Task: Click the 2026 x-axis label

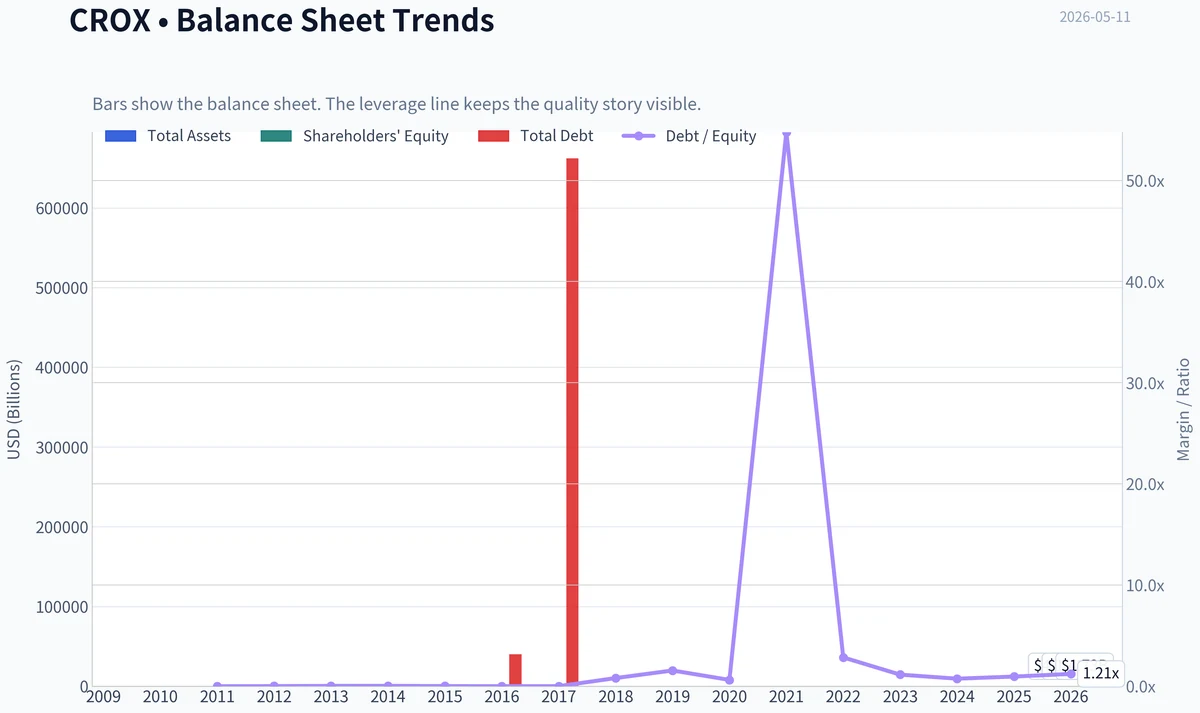Action: [x=1071, y=696]
